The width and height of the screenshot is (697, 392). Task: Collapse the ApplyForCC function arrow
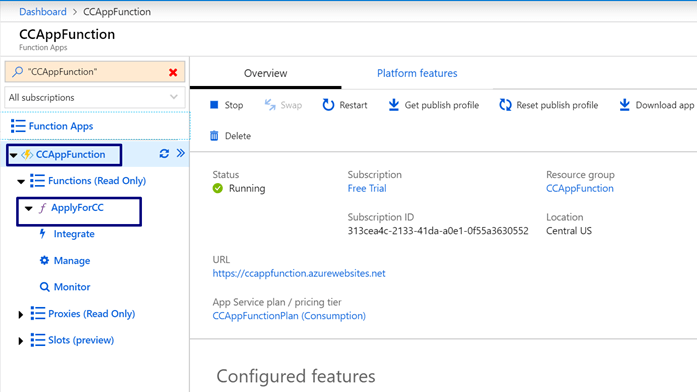[29, 208]
